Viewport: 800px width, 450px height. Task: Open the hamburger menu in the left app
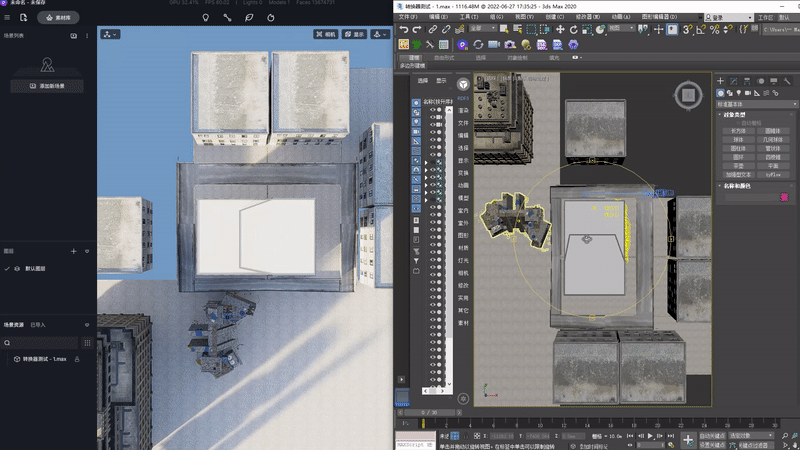[x=7, y=17]
